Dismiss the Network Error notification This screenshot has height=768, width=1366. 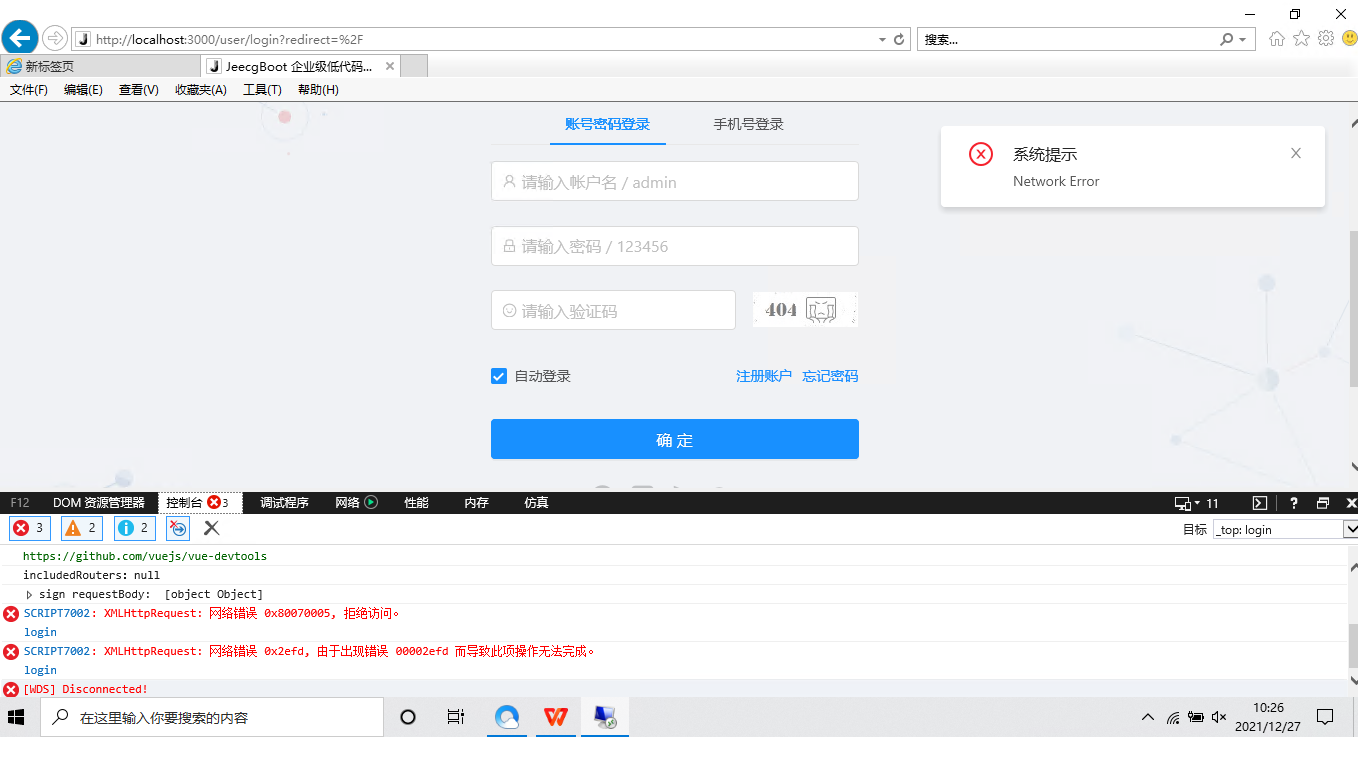pyautogui.click(x=1296, y=153)
